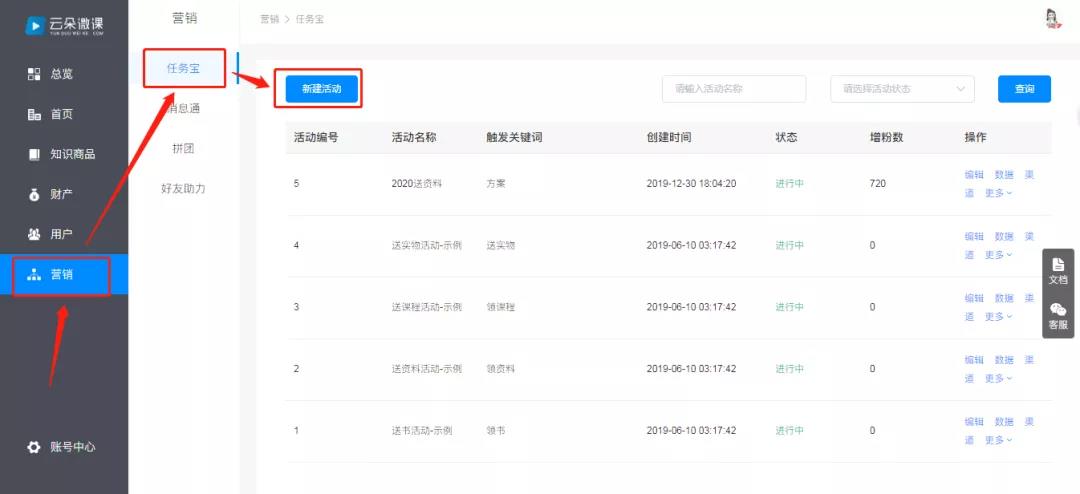Click keyword cell 领资料
Screen dimensions: 1080x494
[x=501, y=369]
